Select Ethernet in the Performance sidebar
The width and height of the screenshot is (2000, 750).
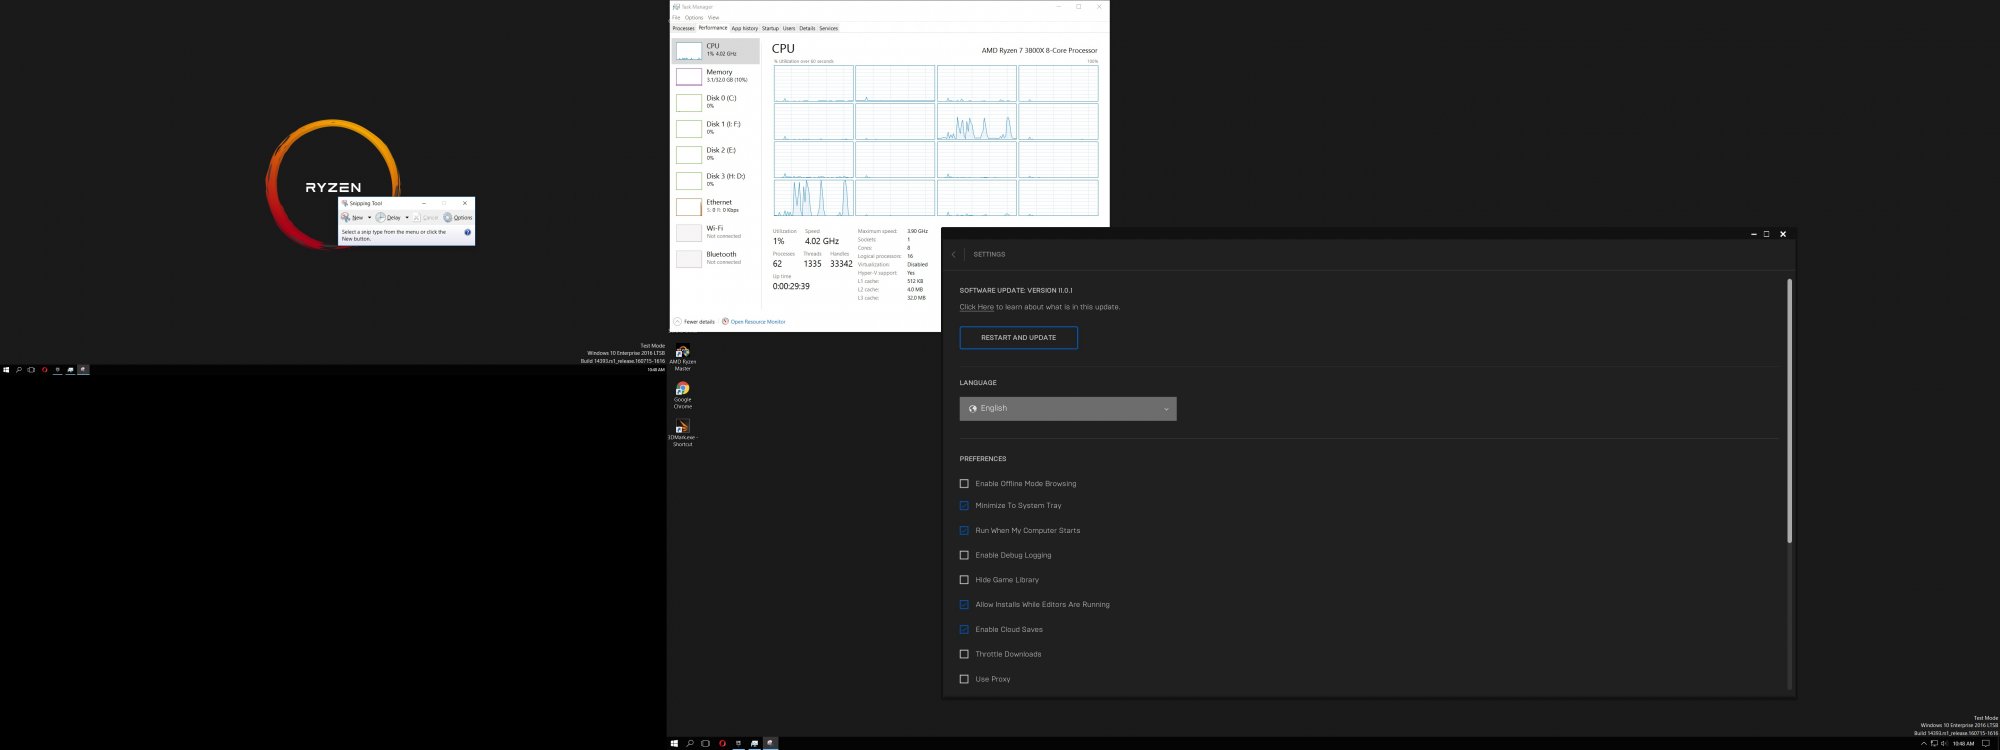715,206
